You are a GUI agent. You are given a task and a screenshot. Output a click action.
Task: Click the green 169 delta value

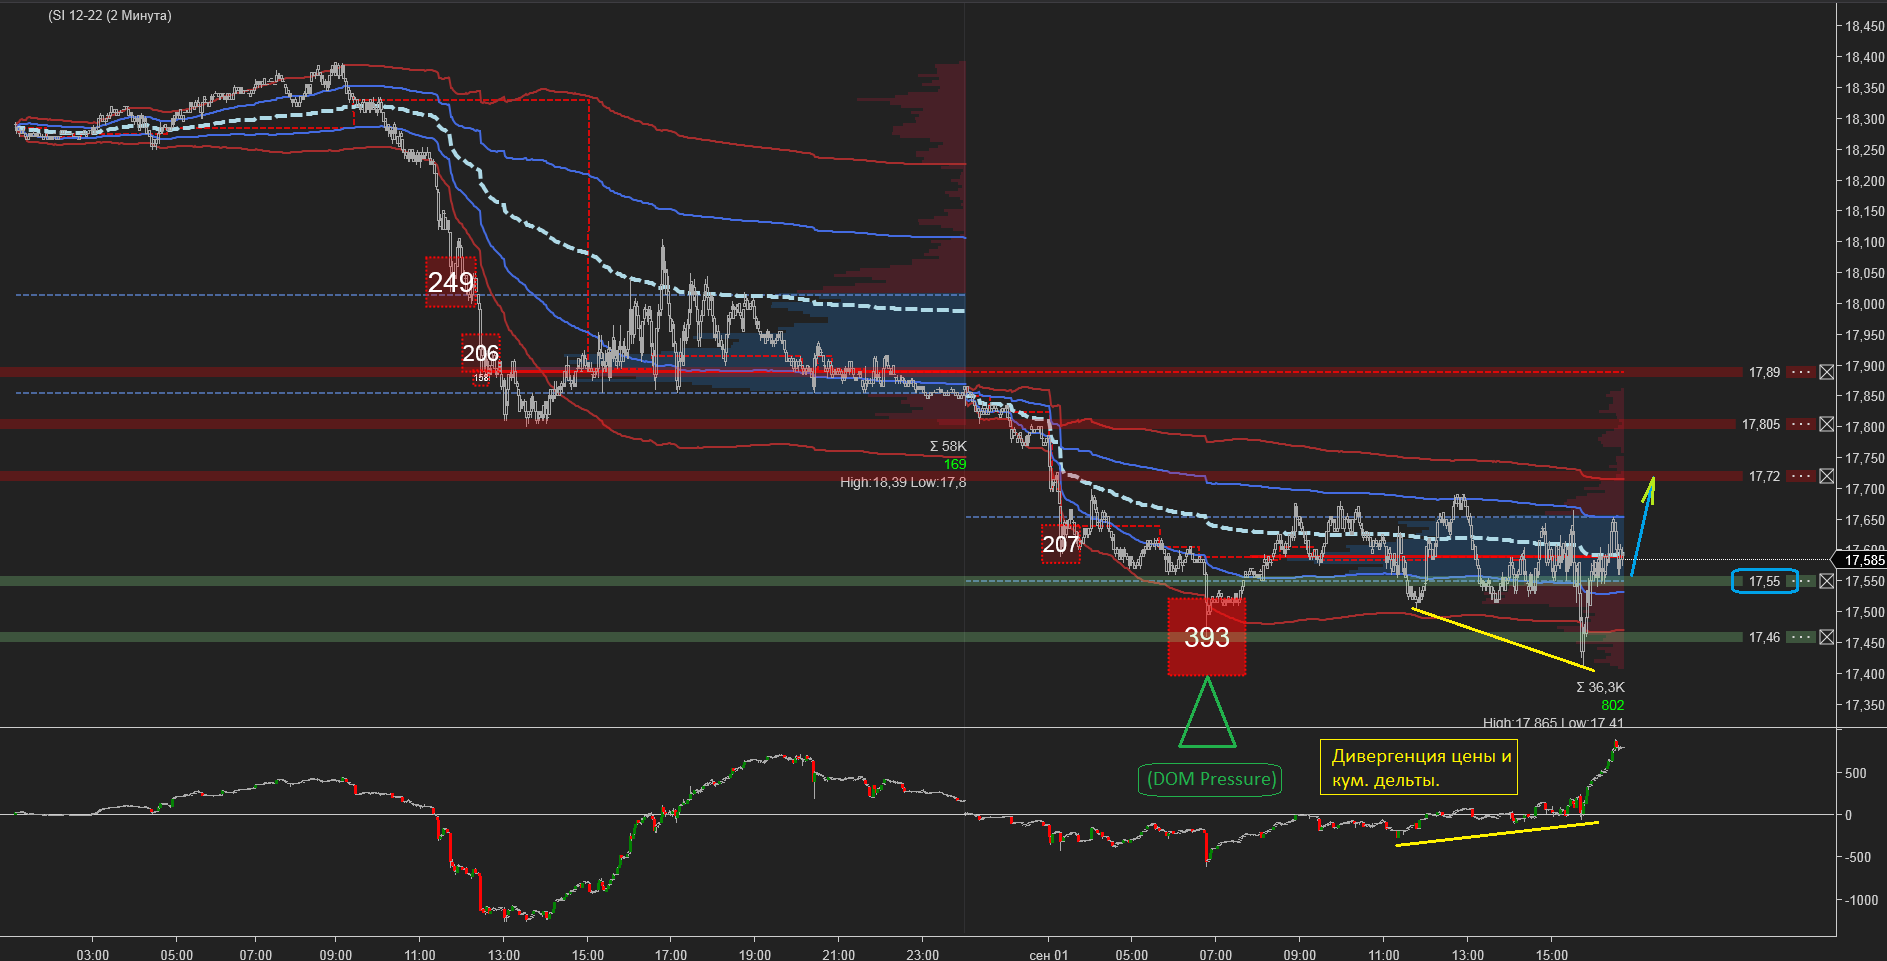(955, 464)
